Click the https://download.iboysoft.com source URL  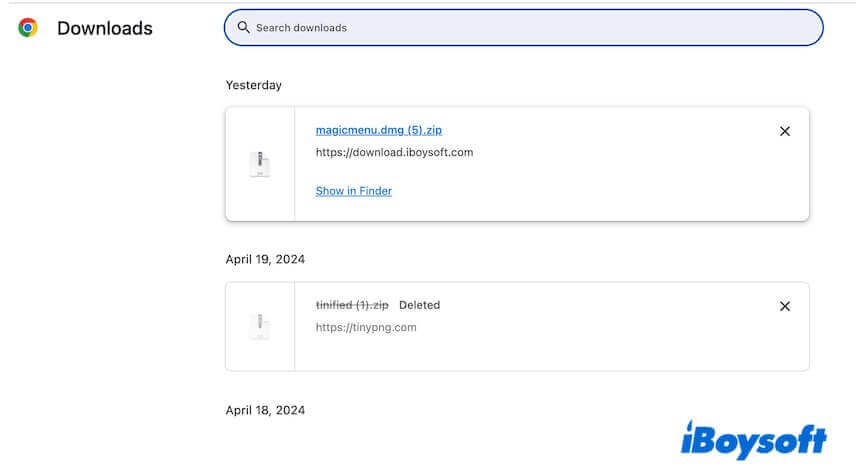click(394, 152)
